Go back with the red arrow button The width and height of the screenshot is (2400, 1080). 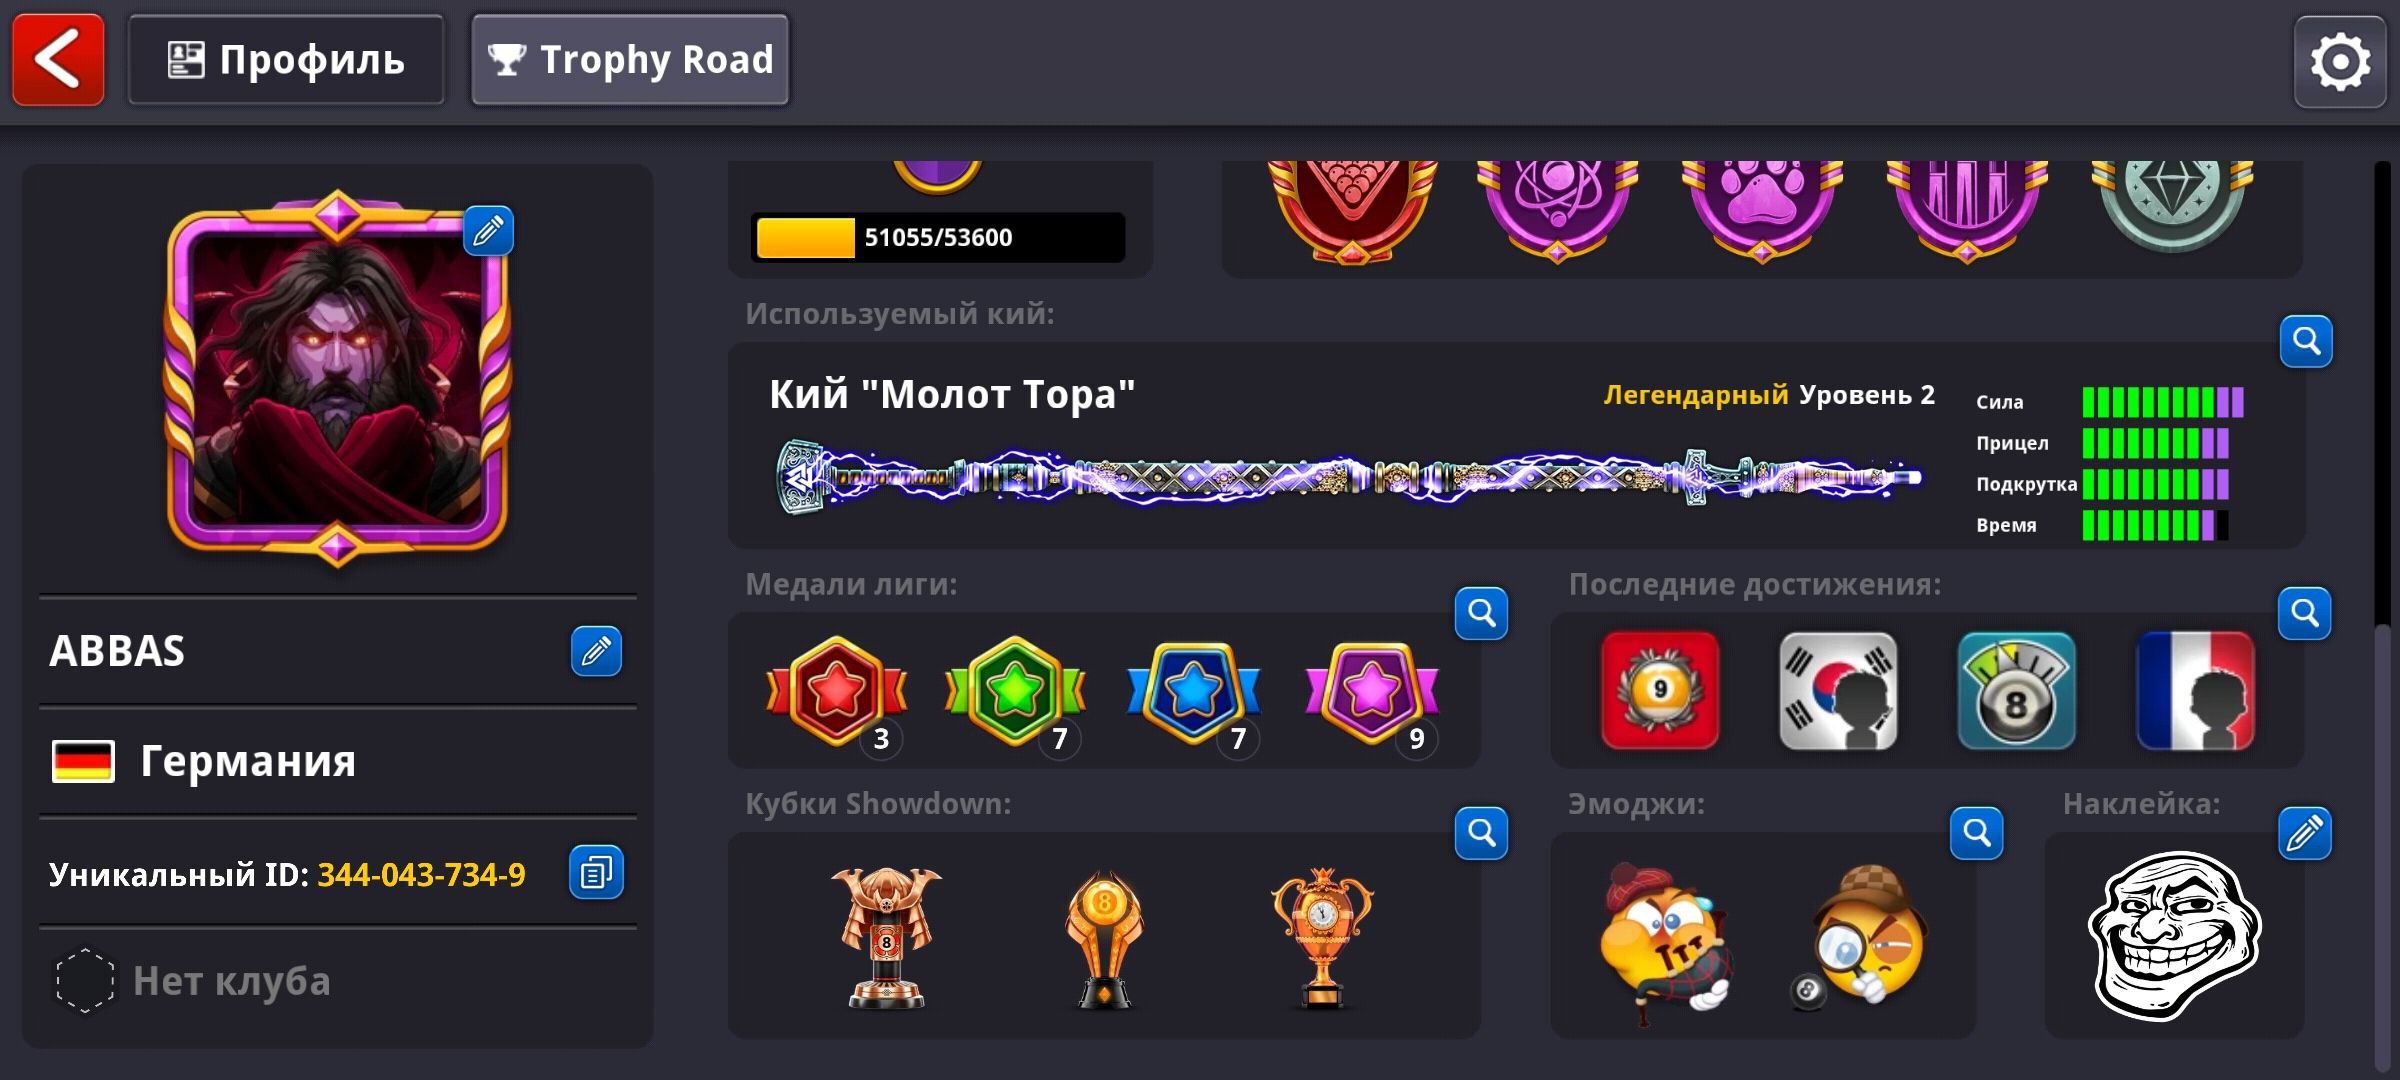coord(58,60)
